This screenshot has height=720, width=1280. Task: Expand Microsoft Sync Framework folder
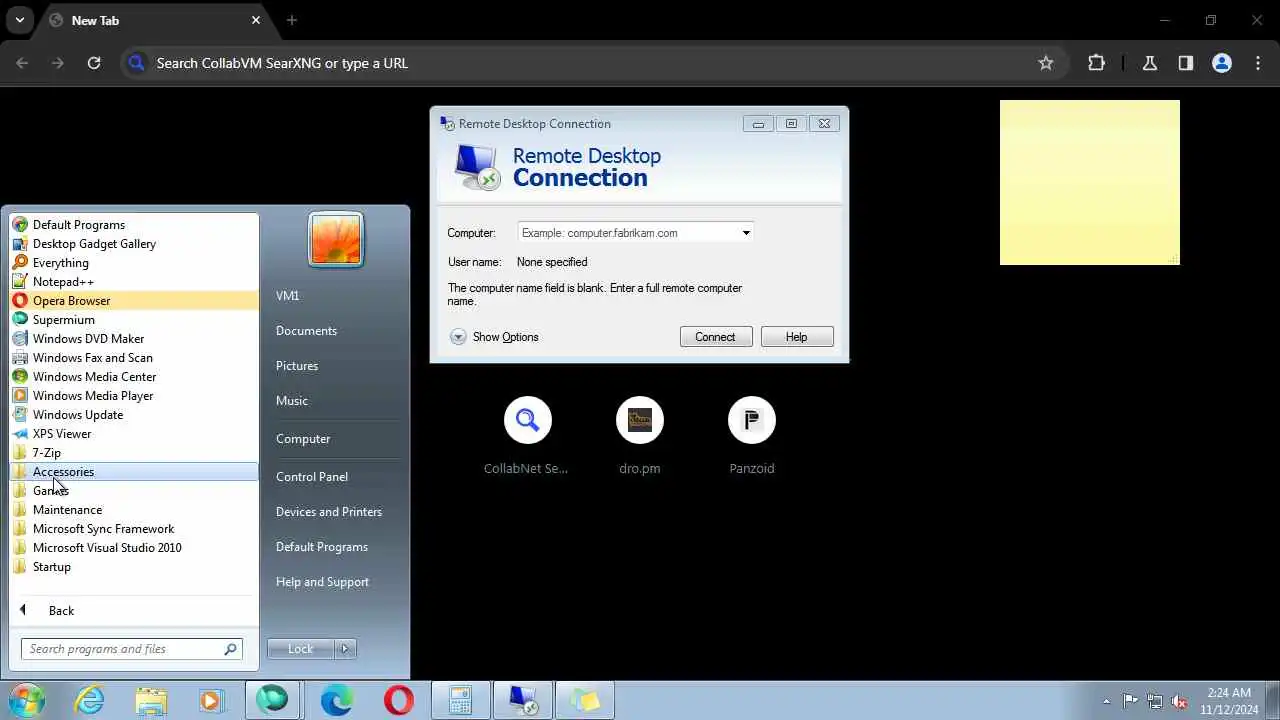(x=134, y=529)
